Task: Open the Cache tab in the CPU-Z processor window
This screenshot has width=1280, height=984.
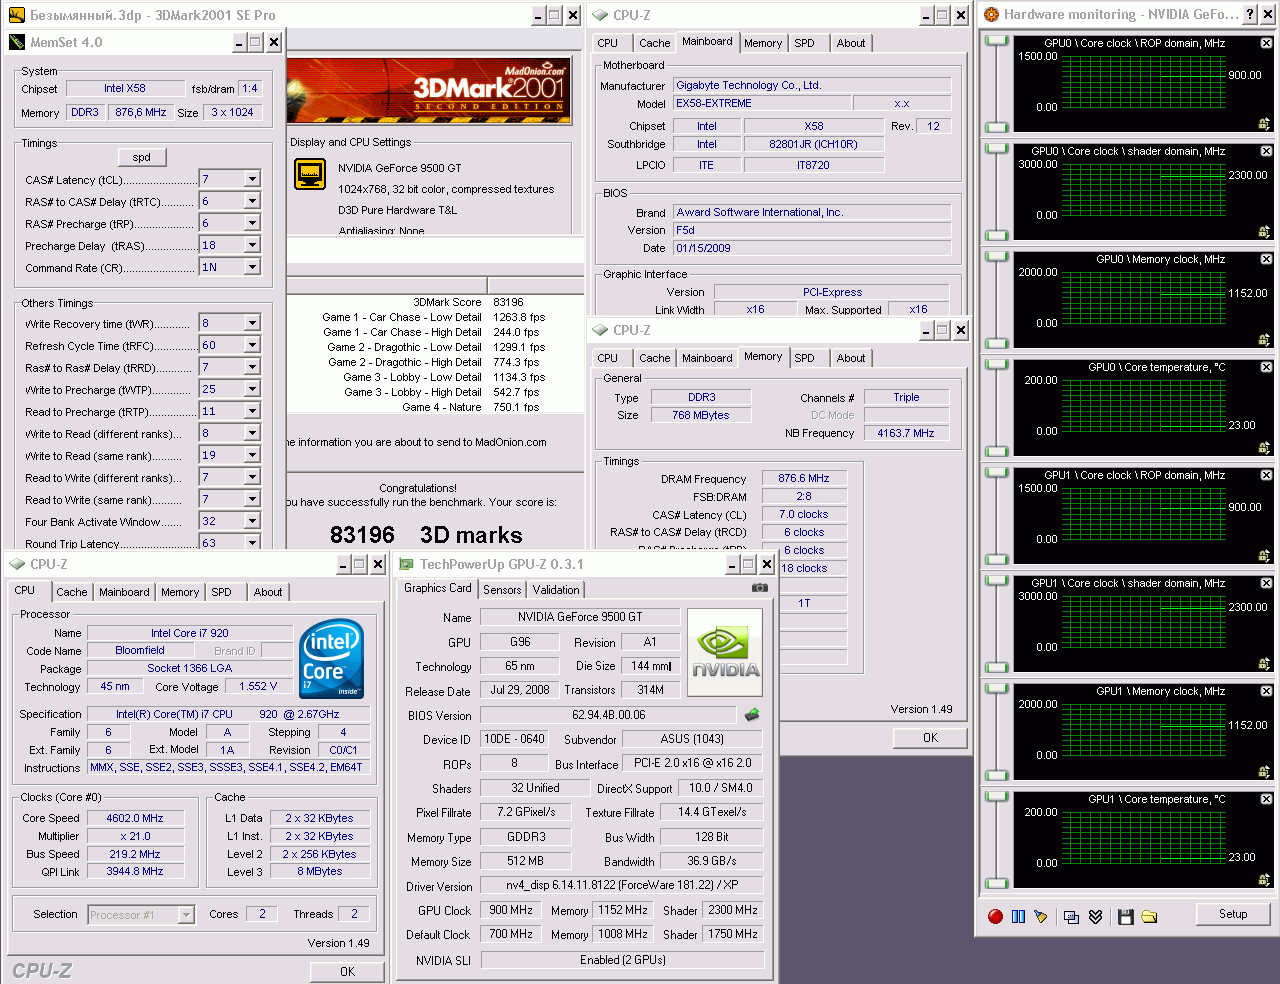Action: [x=71, y=592]
